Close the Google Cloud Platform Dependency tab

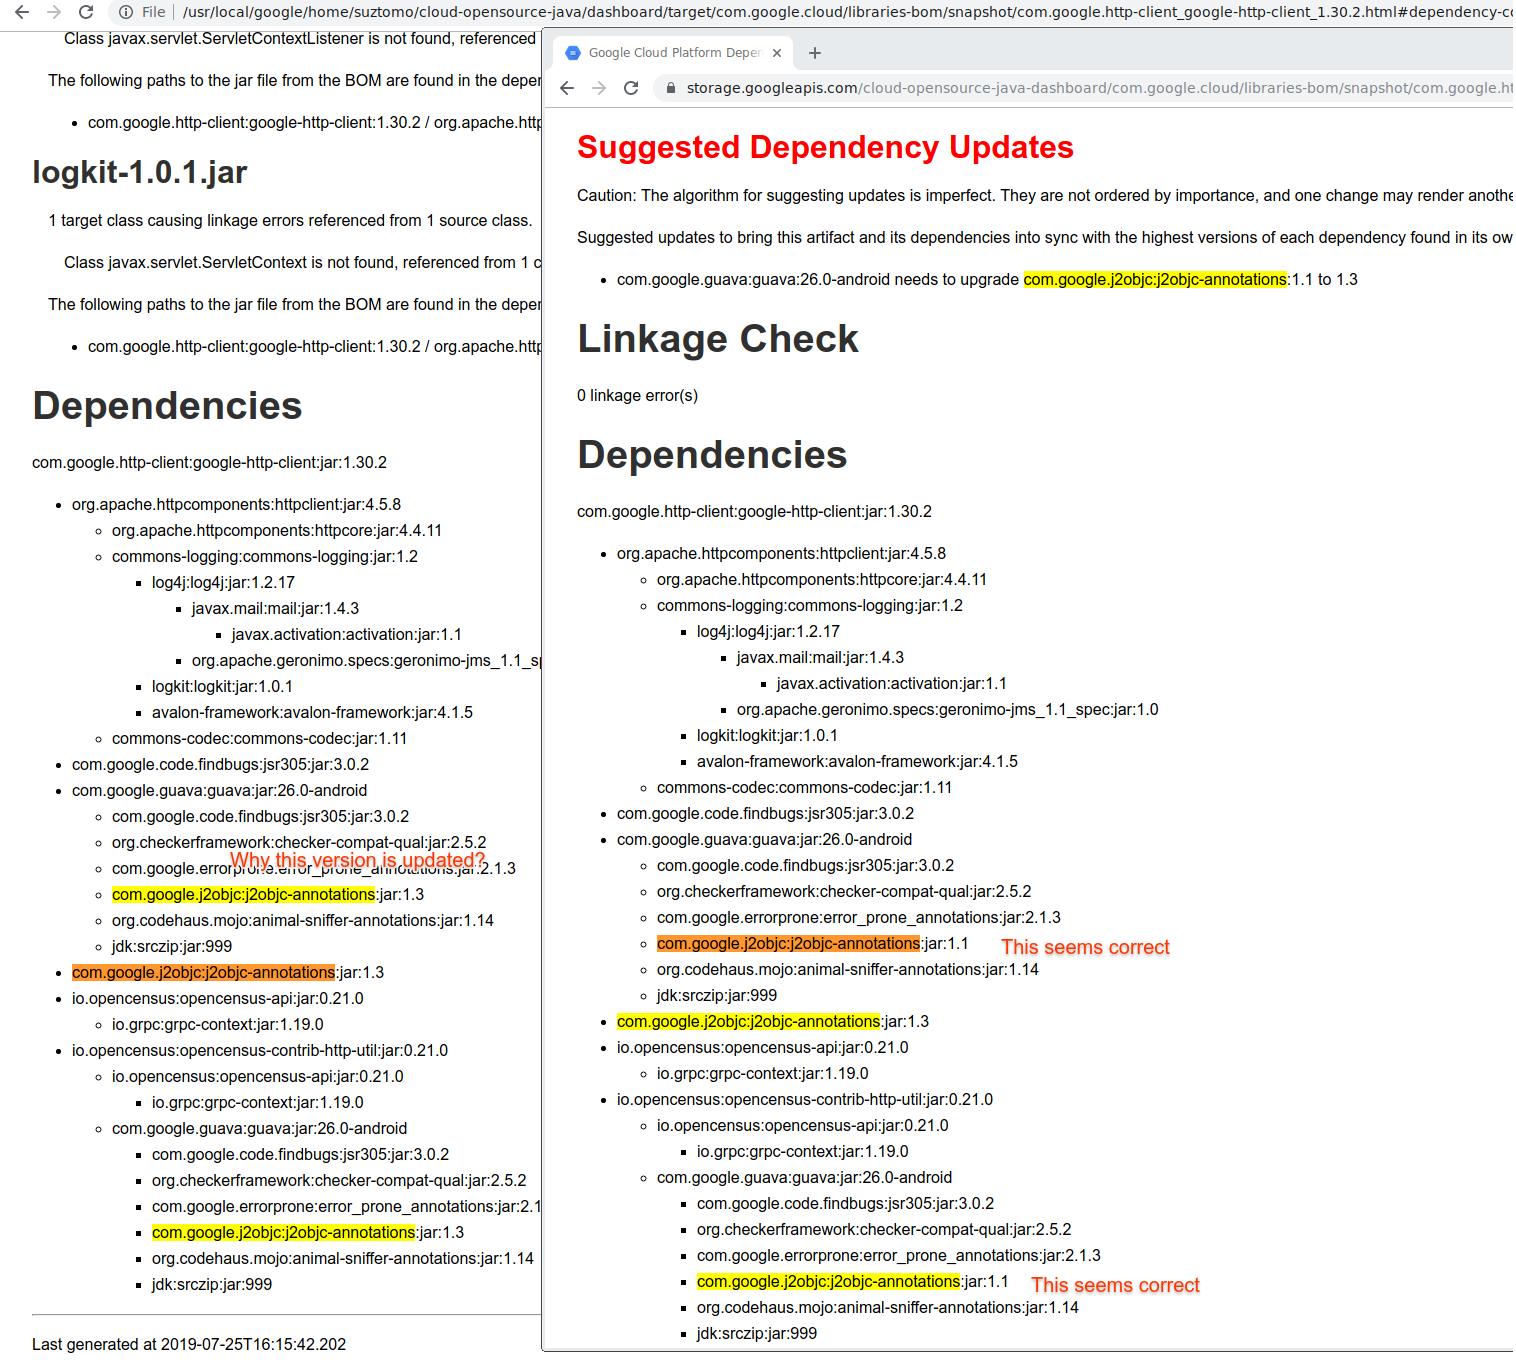pyautogui.click(x=777, y=52)
